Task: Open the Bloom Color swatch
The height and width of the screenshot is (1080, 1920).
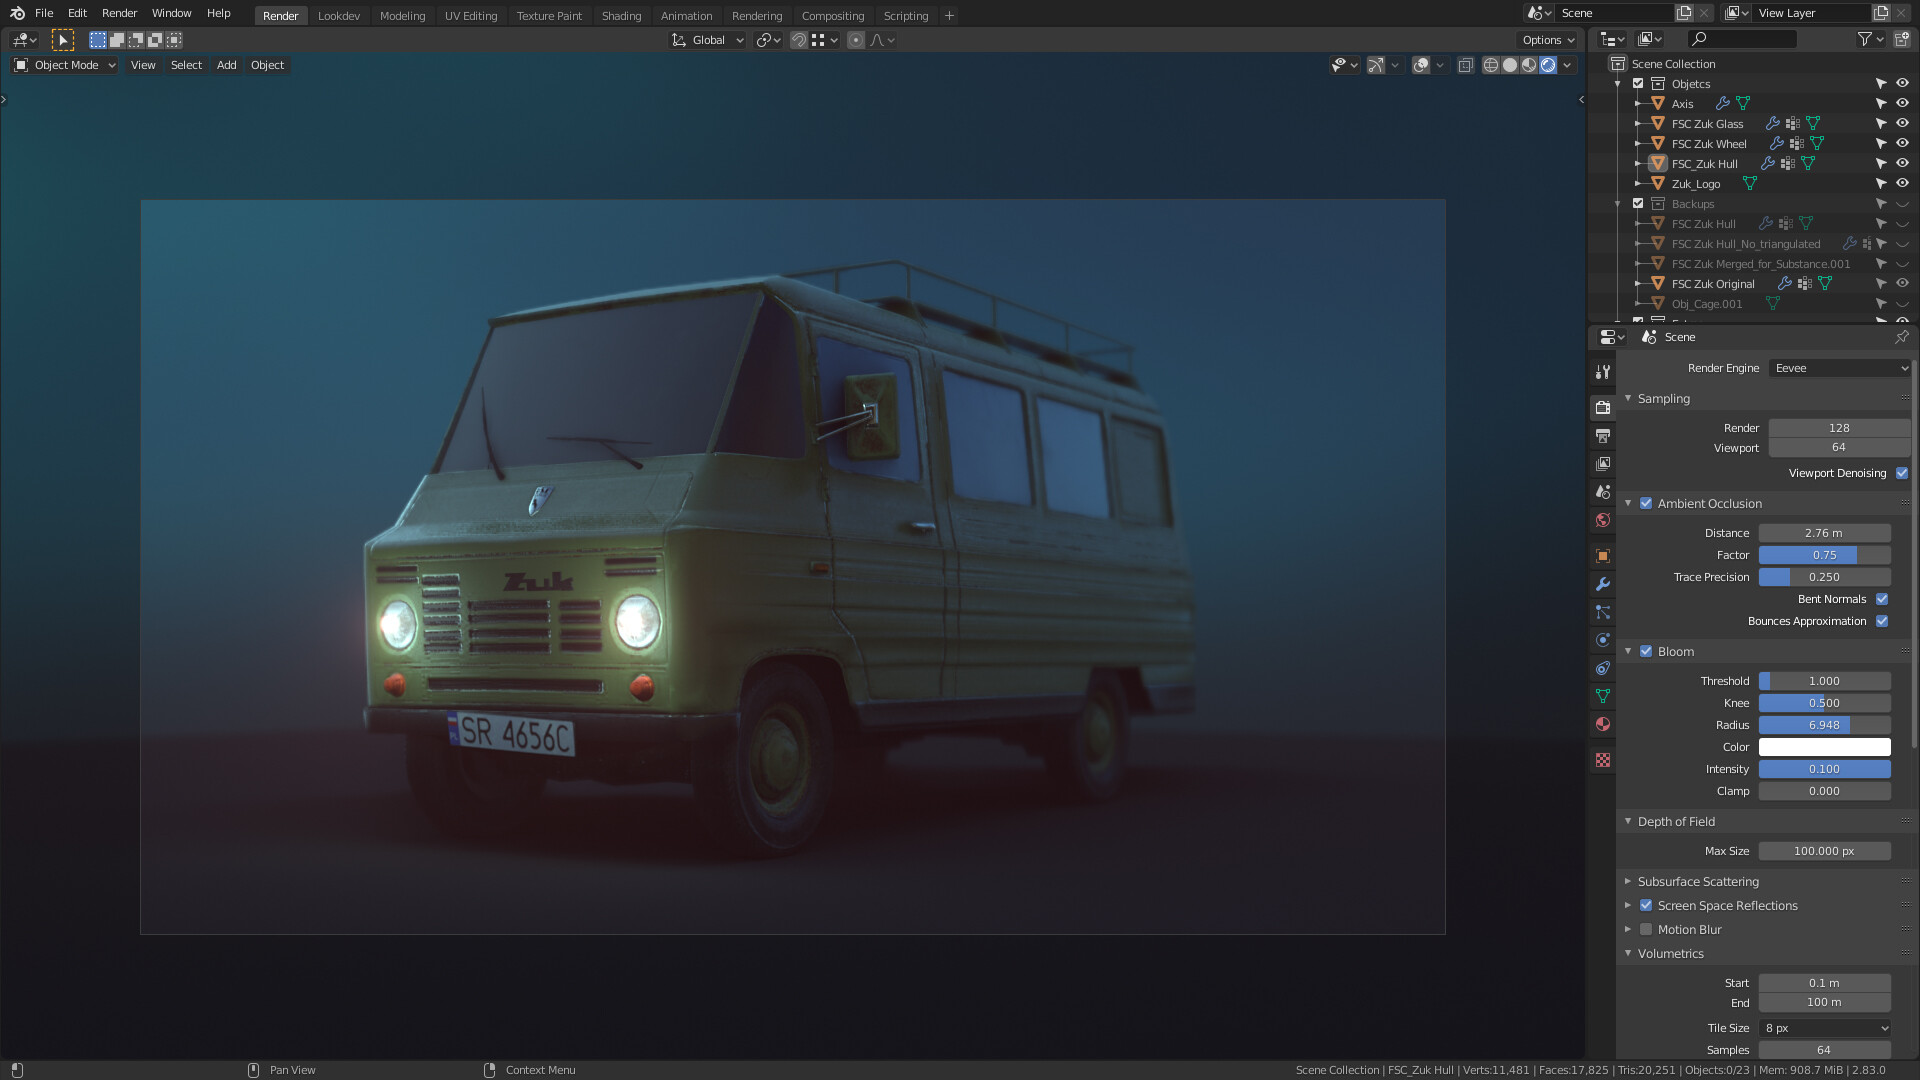Action: click(1824, 747)
